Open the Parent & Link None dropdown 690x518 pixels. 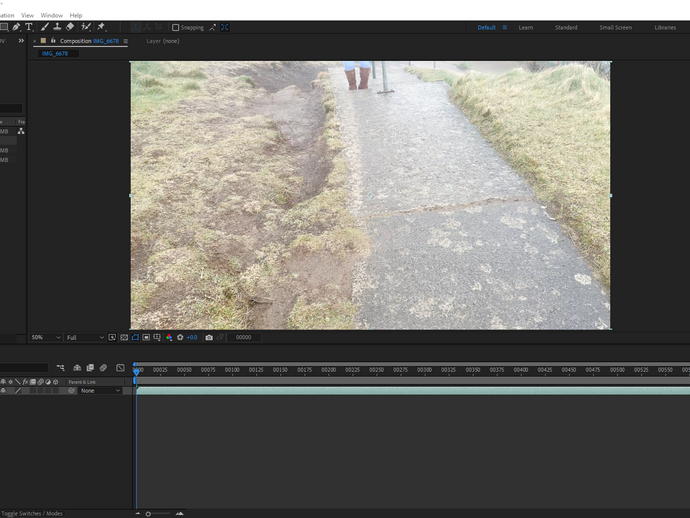[100, 390]
